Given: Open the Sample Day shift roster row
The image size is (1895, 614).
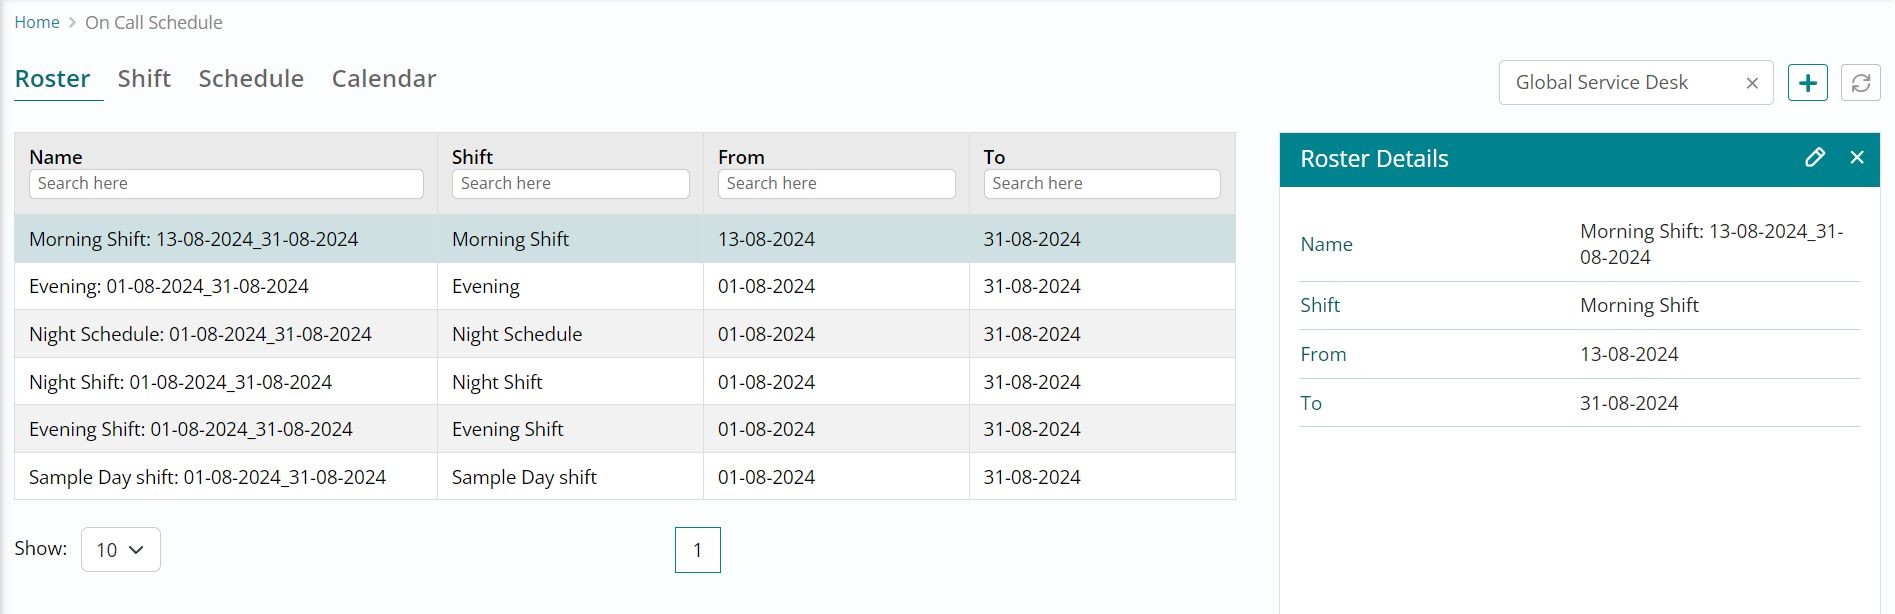Looking at the screenshot, I should pyautogui.click(x=207, y=478).
